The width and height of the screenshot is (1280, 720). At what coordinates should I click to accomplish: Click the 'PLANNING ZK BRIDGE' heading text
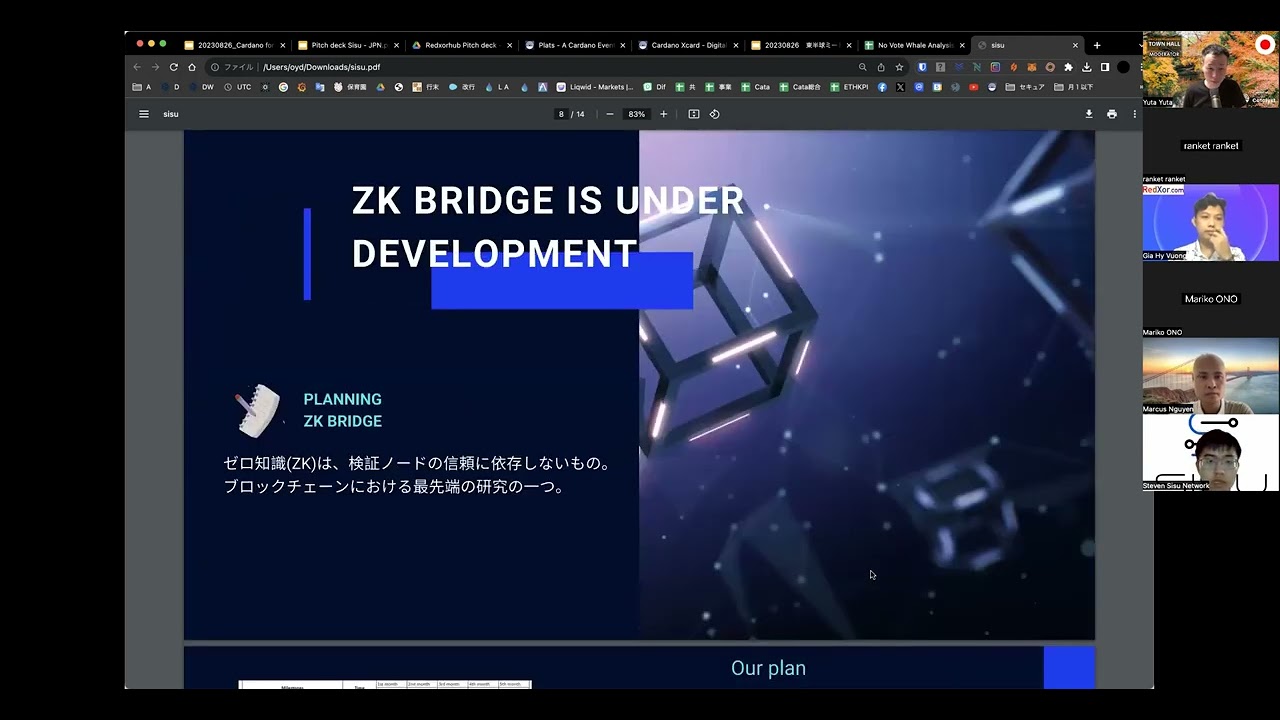click(x=343, y=410)
